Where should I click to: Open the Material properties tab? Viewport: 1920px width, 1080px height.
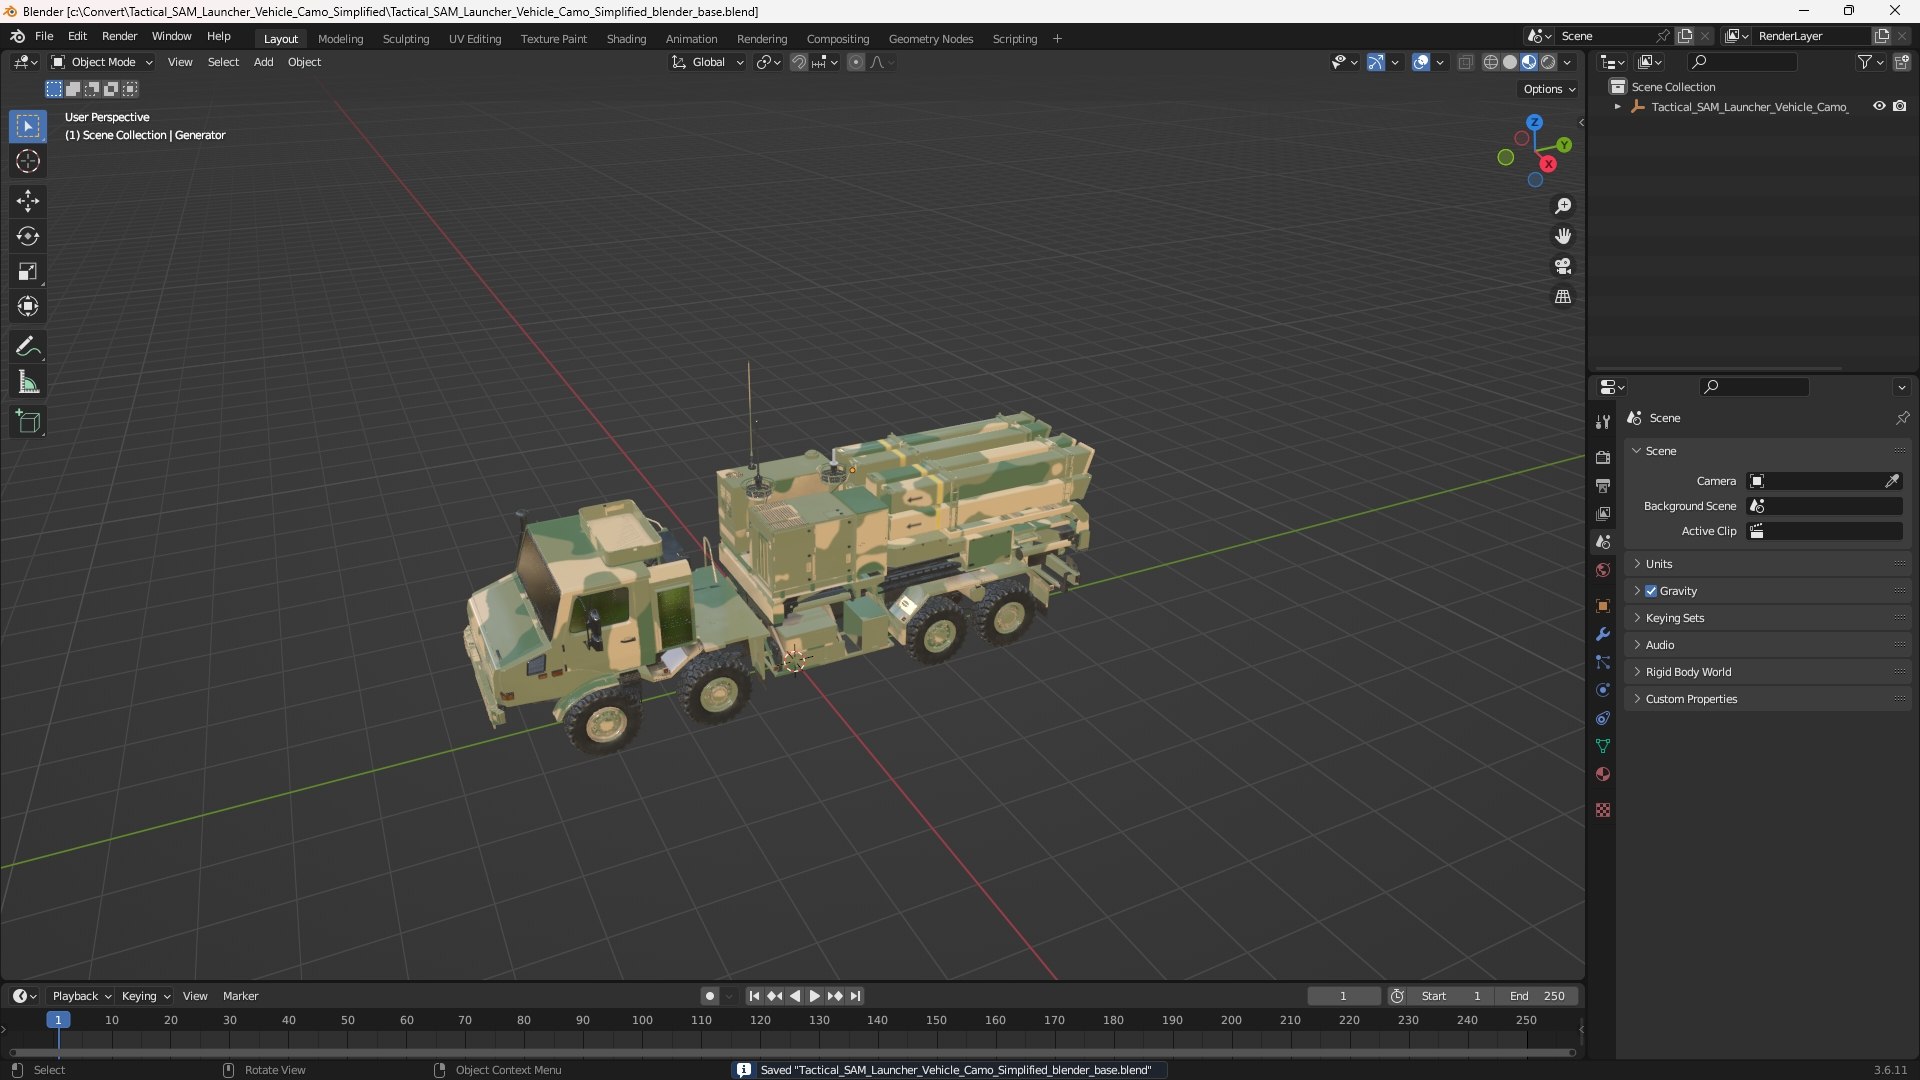tap(1603, 774)
